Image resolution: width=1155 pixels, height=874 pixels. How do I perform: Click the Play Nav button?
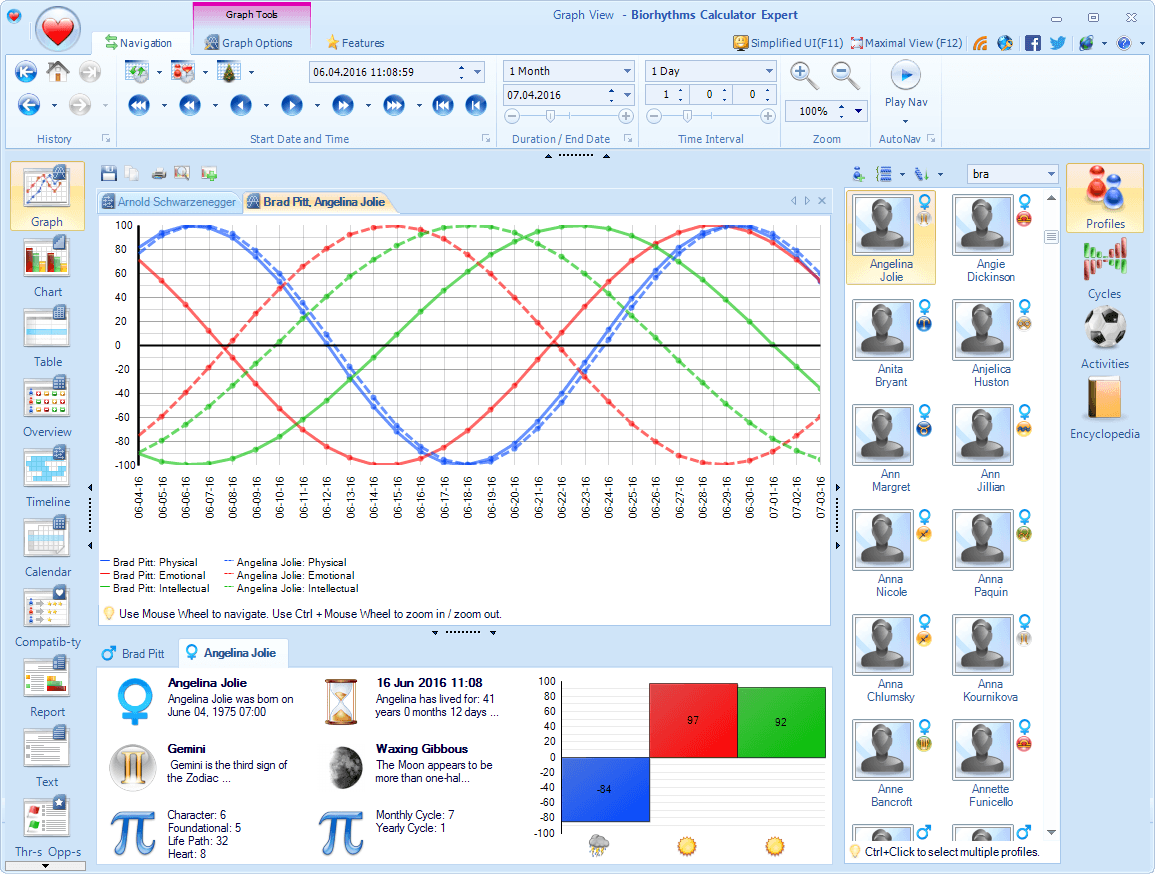906,84
